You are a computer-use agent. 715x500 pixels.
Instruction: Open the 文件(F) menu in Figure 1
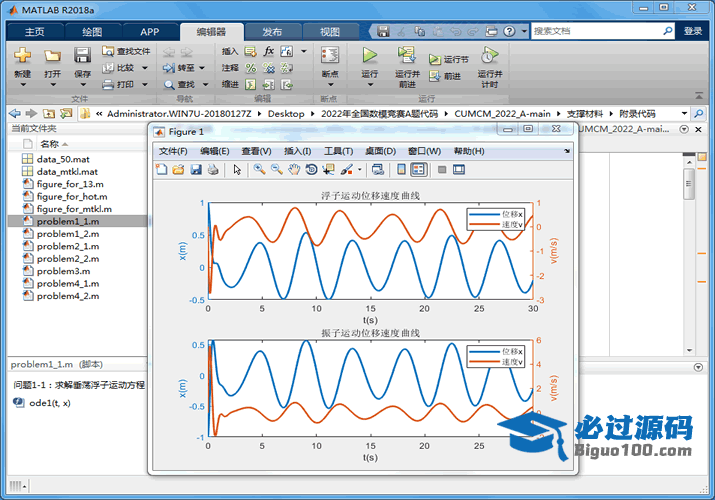(x=173, y=151)
